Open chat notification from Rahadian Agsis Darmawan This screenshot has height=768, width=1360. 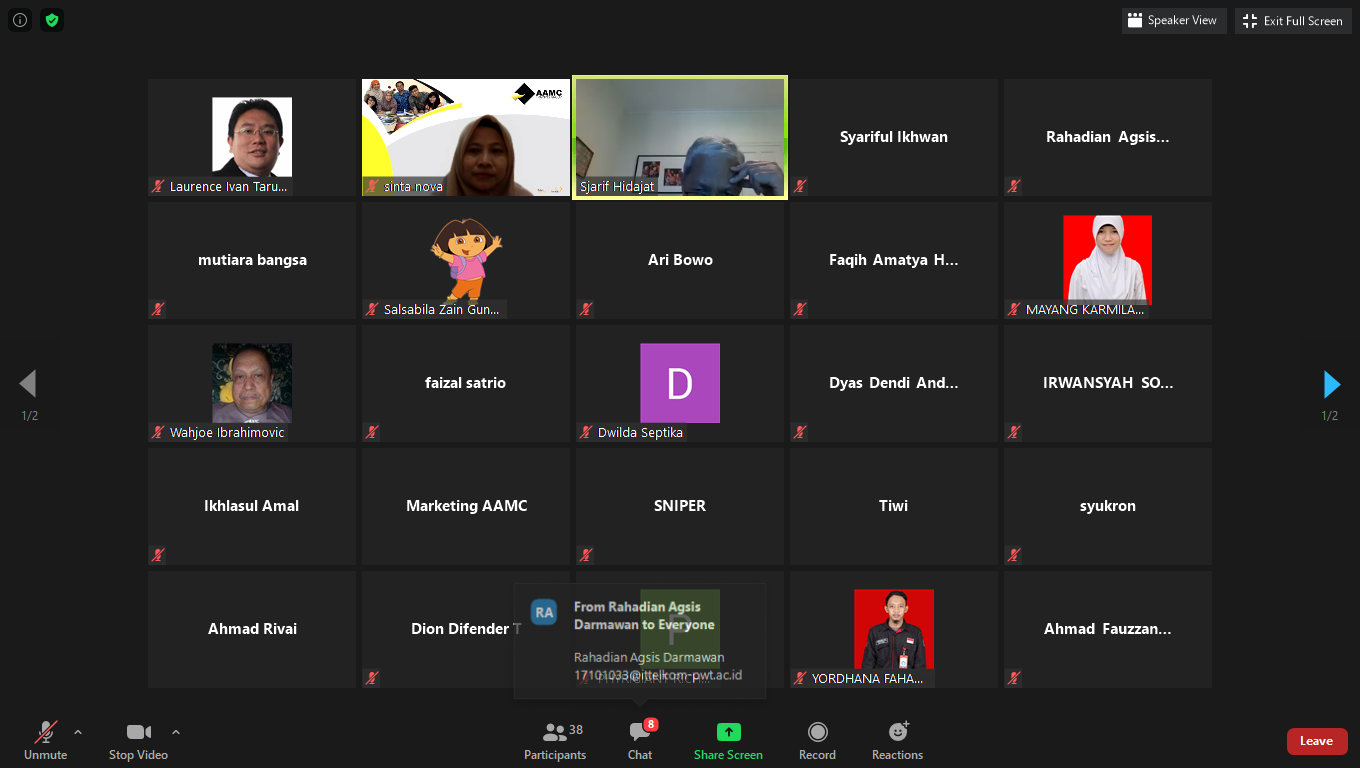pos(640,640)
